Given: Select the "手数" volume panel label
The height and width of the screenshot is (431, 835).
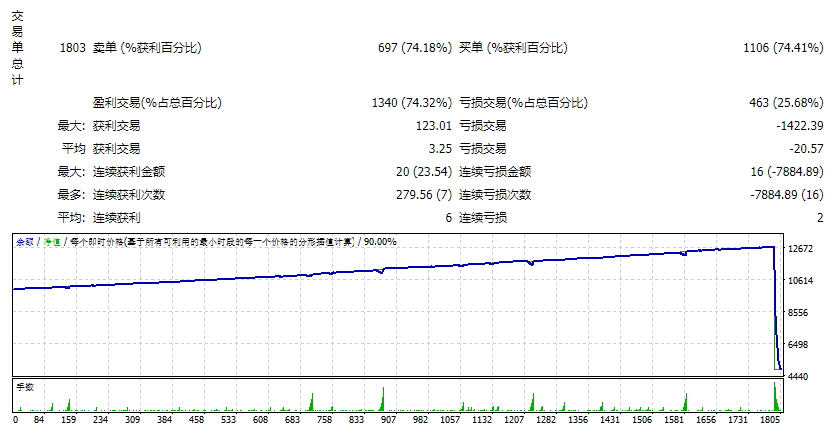Looking at the screenshot, I should [25, 387].
